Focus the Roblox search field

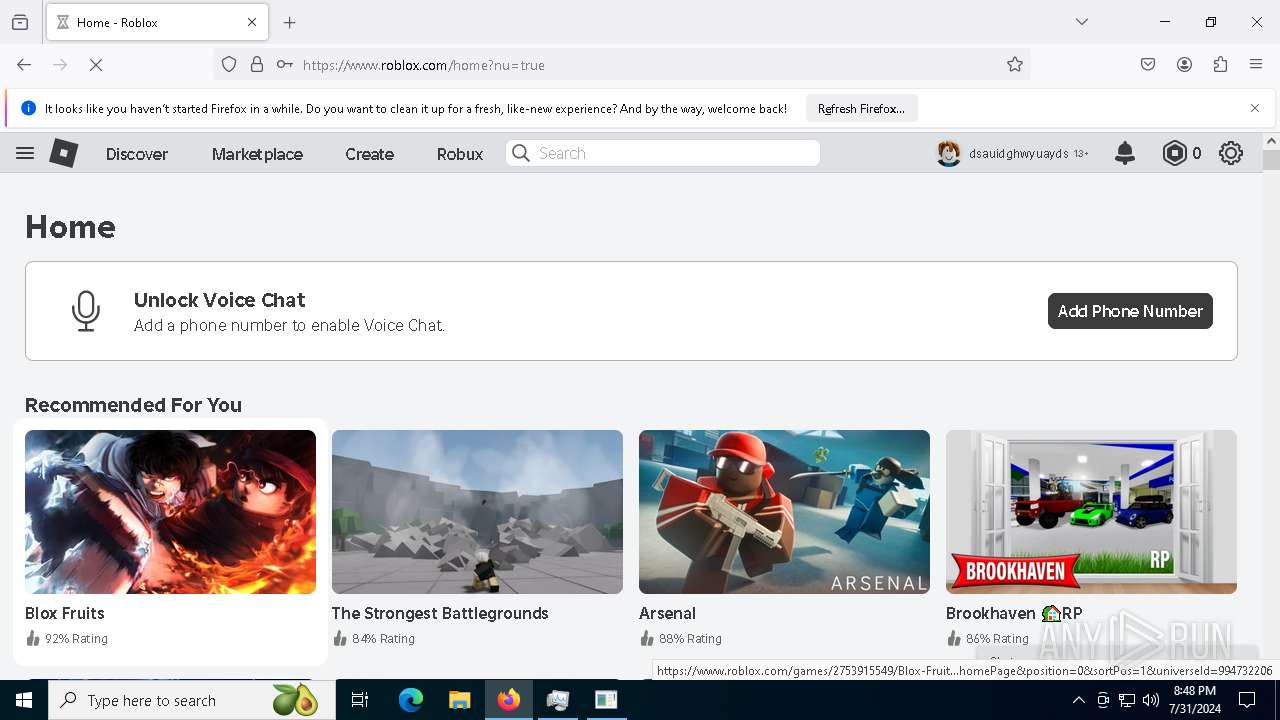[x=663, y=153]
